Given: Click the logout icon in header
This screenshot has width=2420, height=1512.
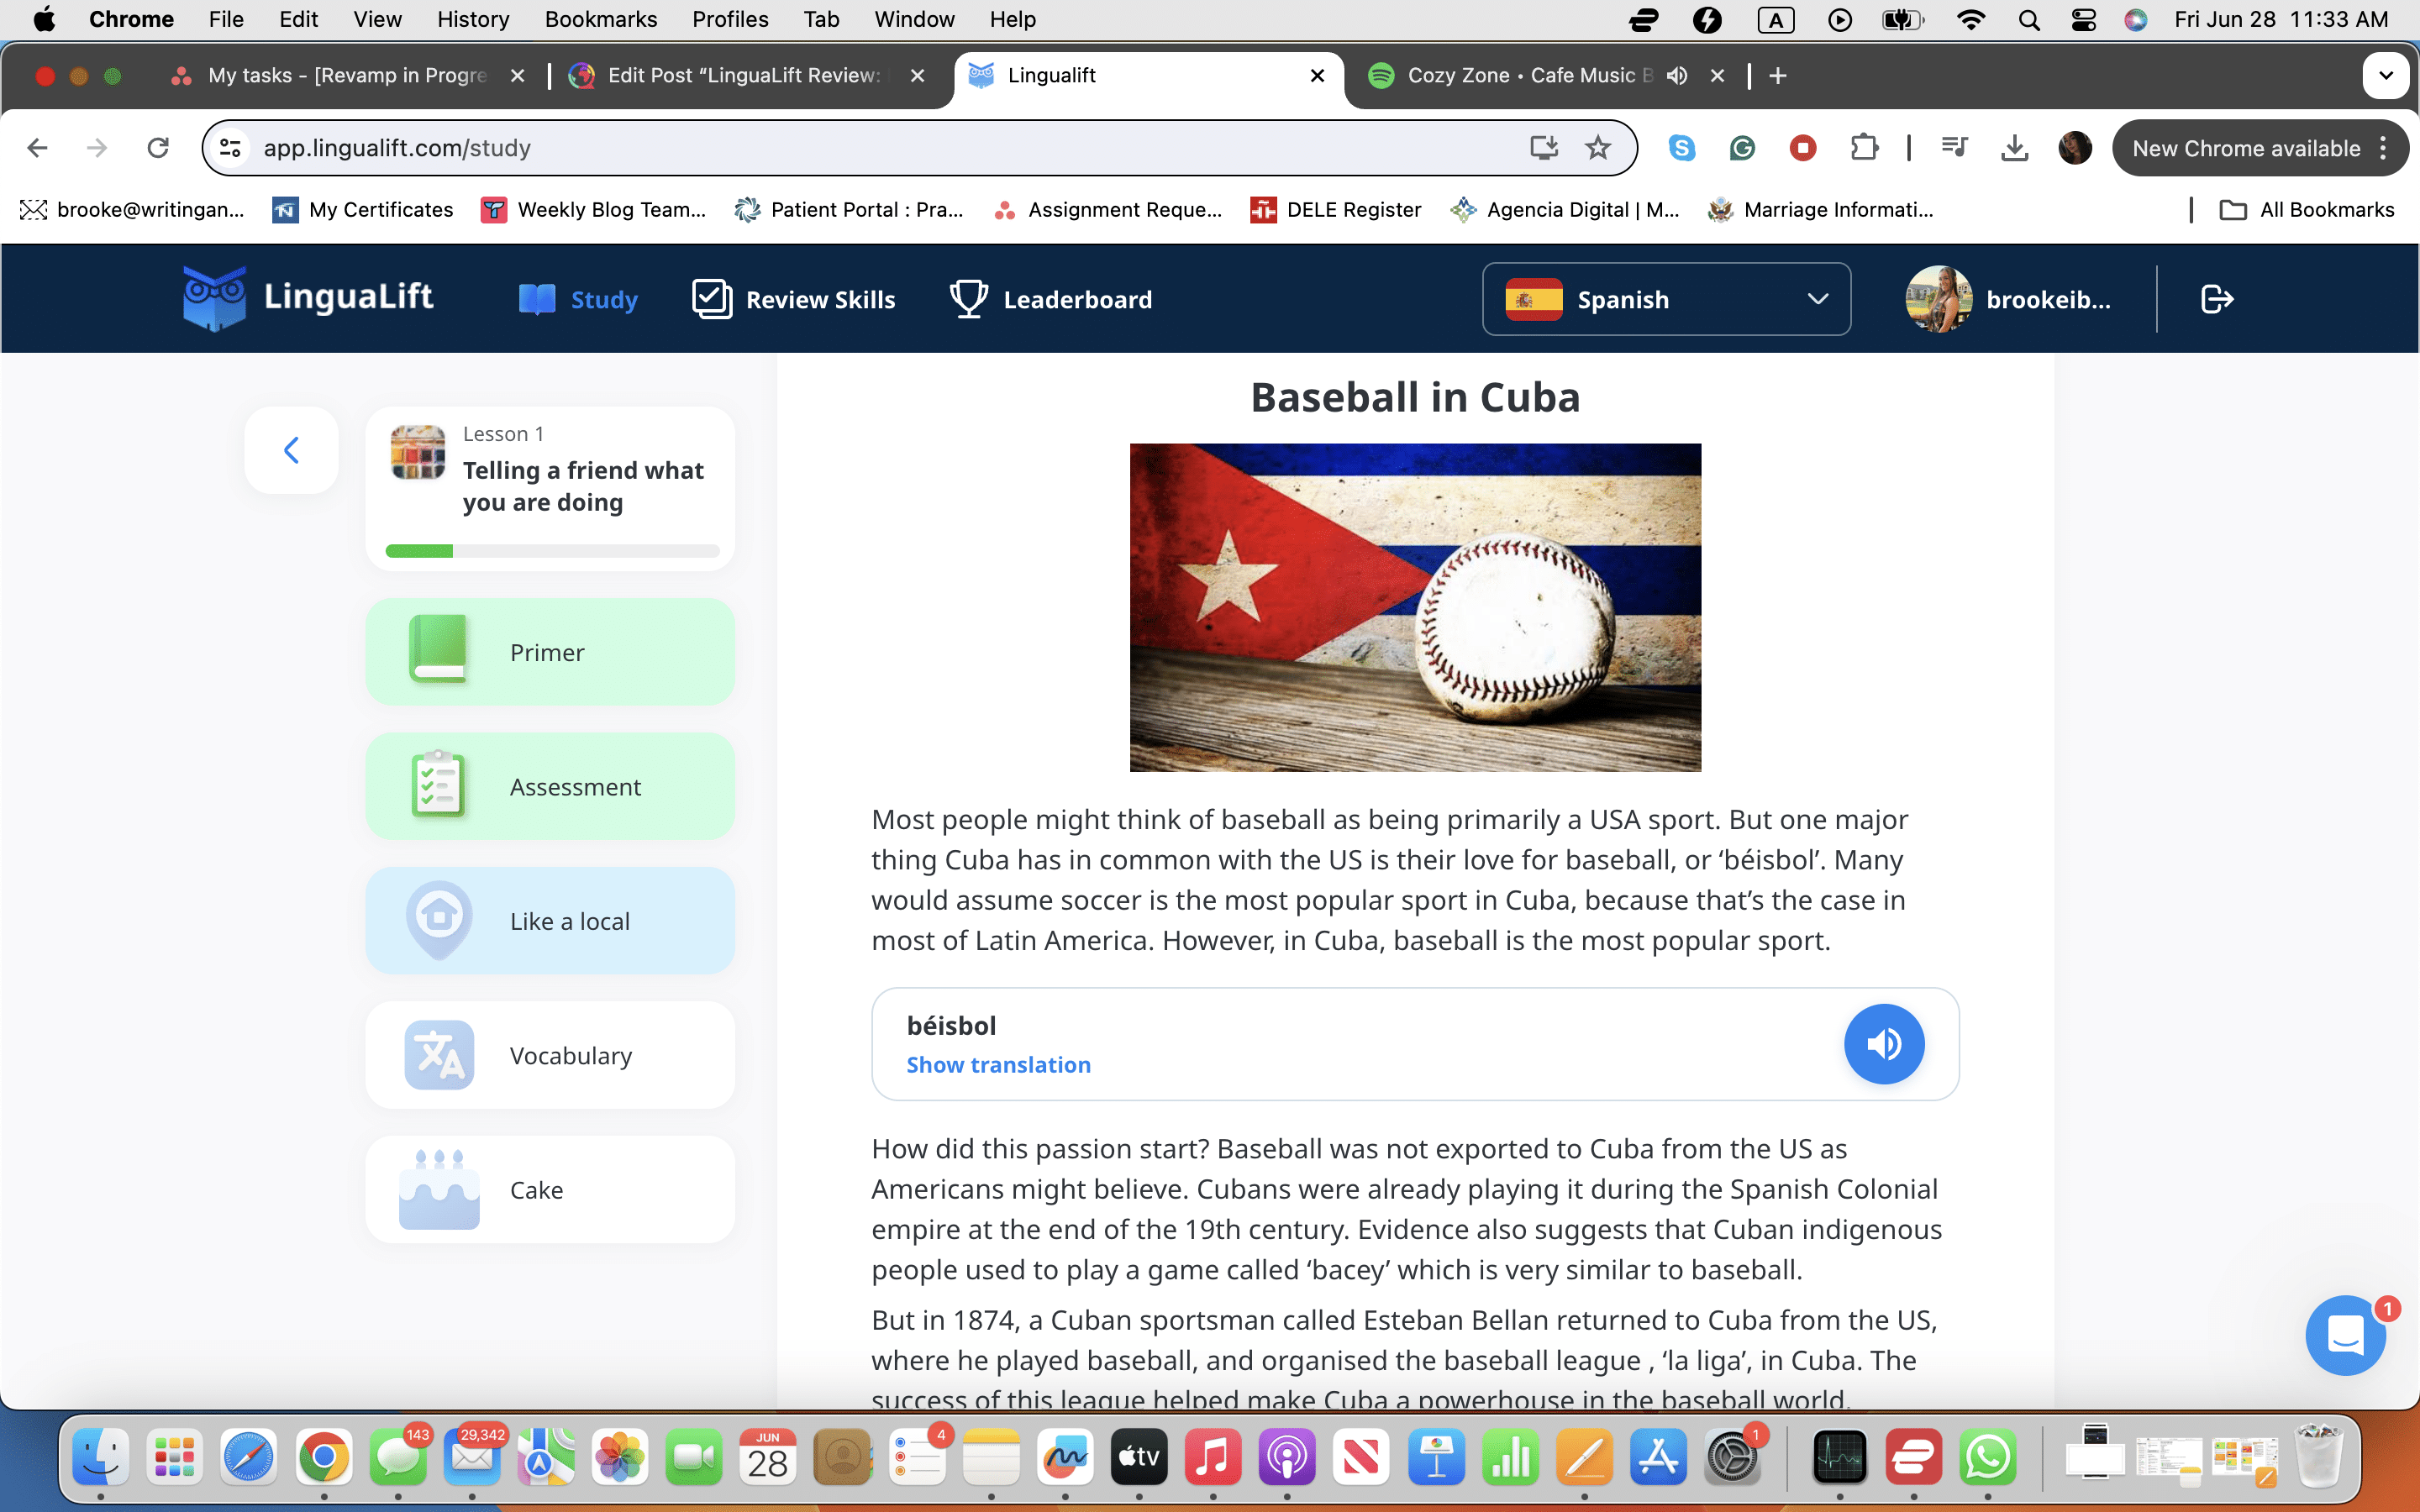Looking at the screenshot, I should click(2216, 299).
